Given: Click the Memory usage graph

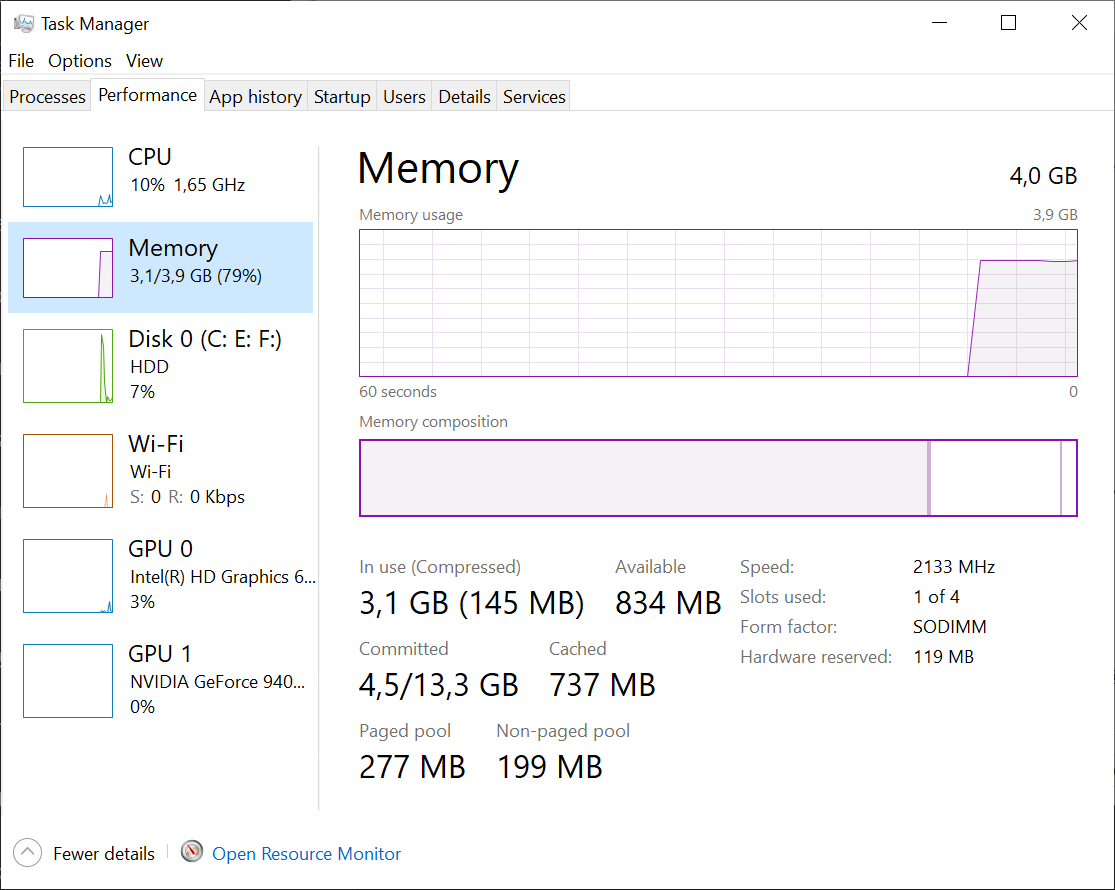Looking at the screenshot, I should click(x=718, y=303).
